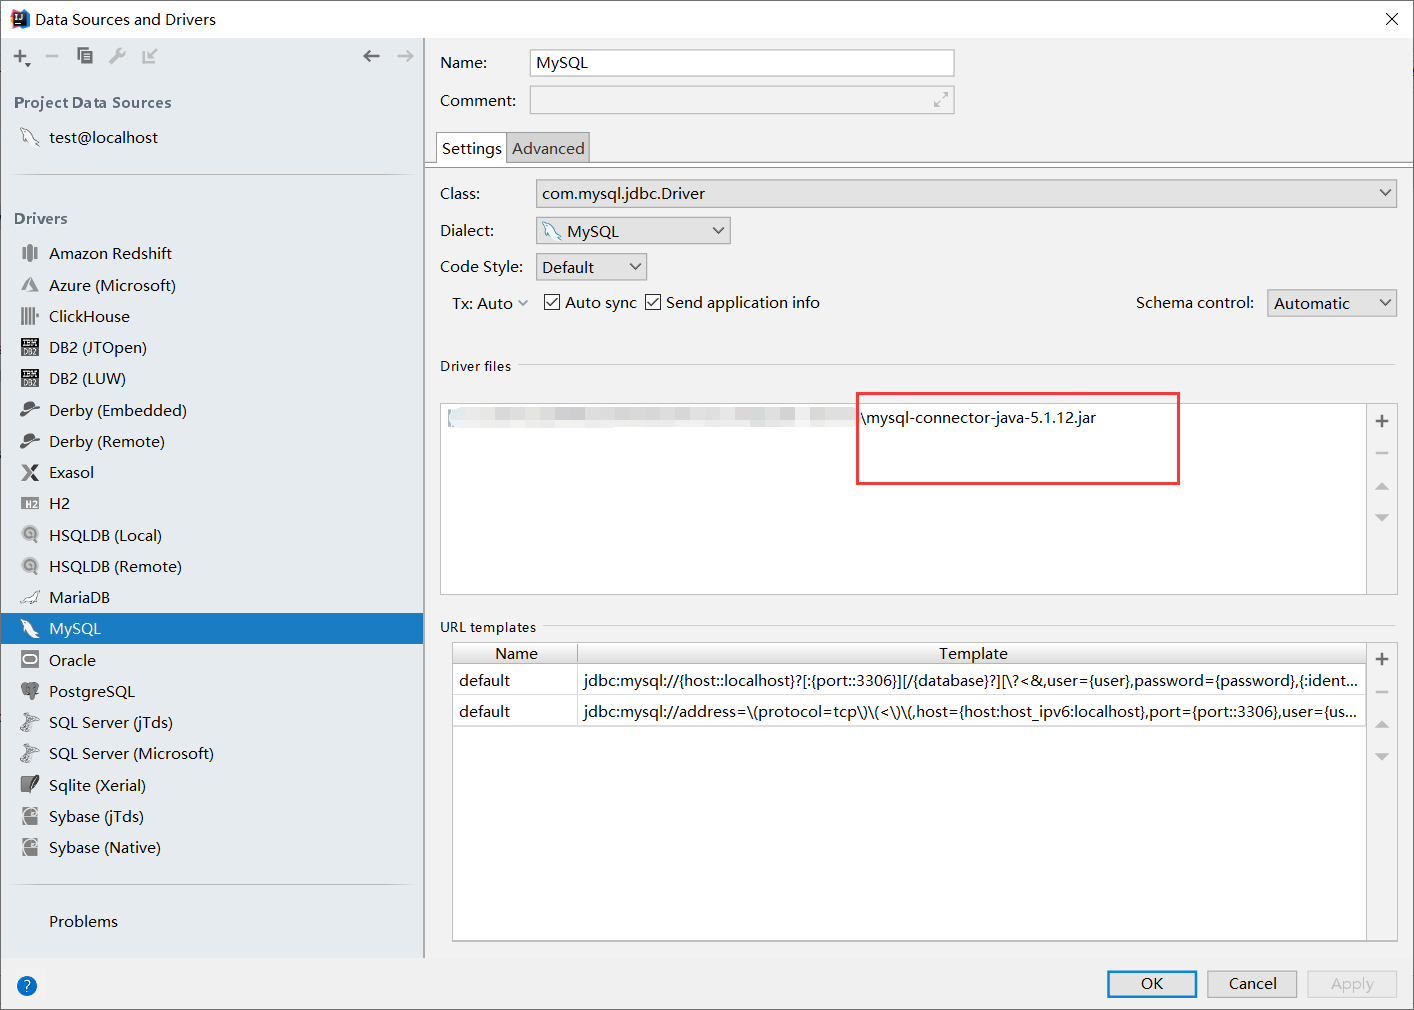1414x1010 pixels.
Task: Go forward with the right arrow
Action: 405,56
